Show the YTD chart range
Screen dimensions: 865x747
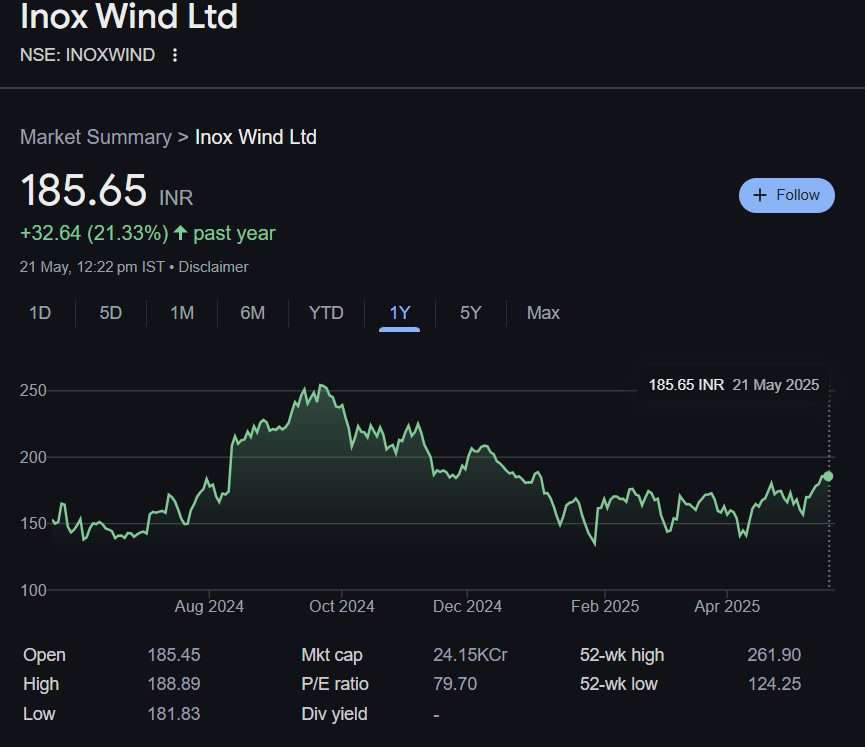click(x=326, y=313)
